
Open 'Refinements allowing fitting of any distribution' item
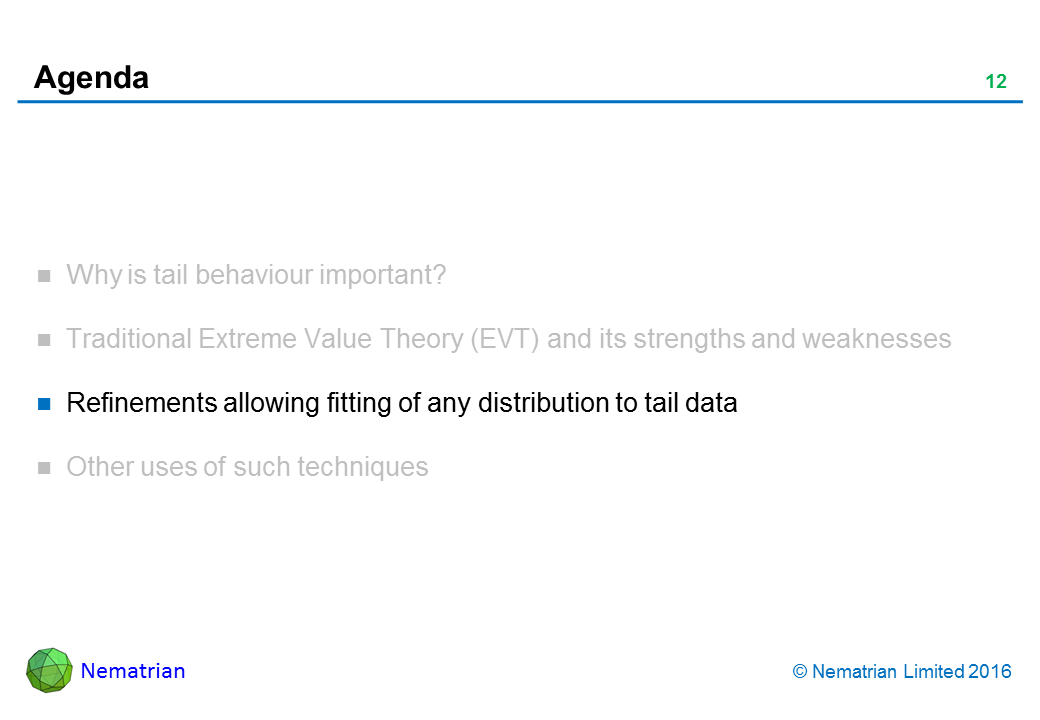click(x=401, y=403)
